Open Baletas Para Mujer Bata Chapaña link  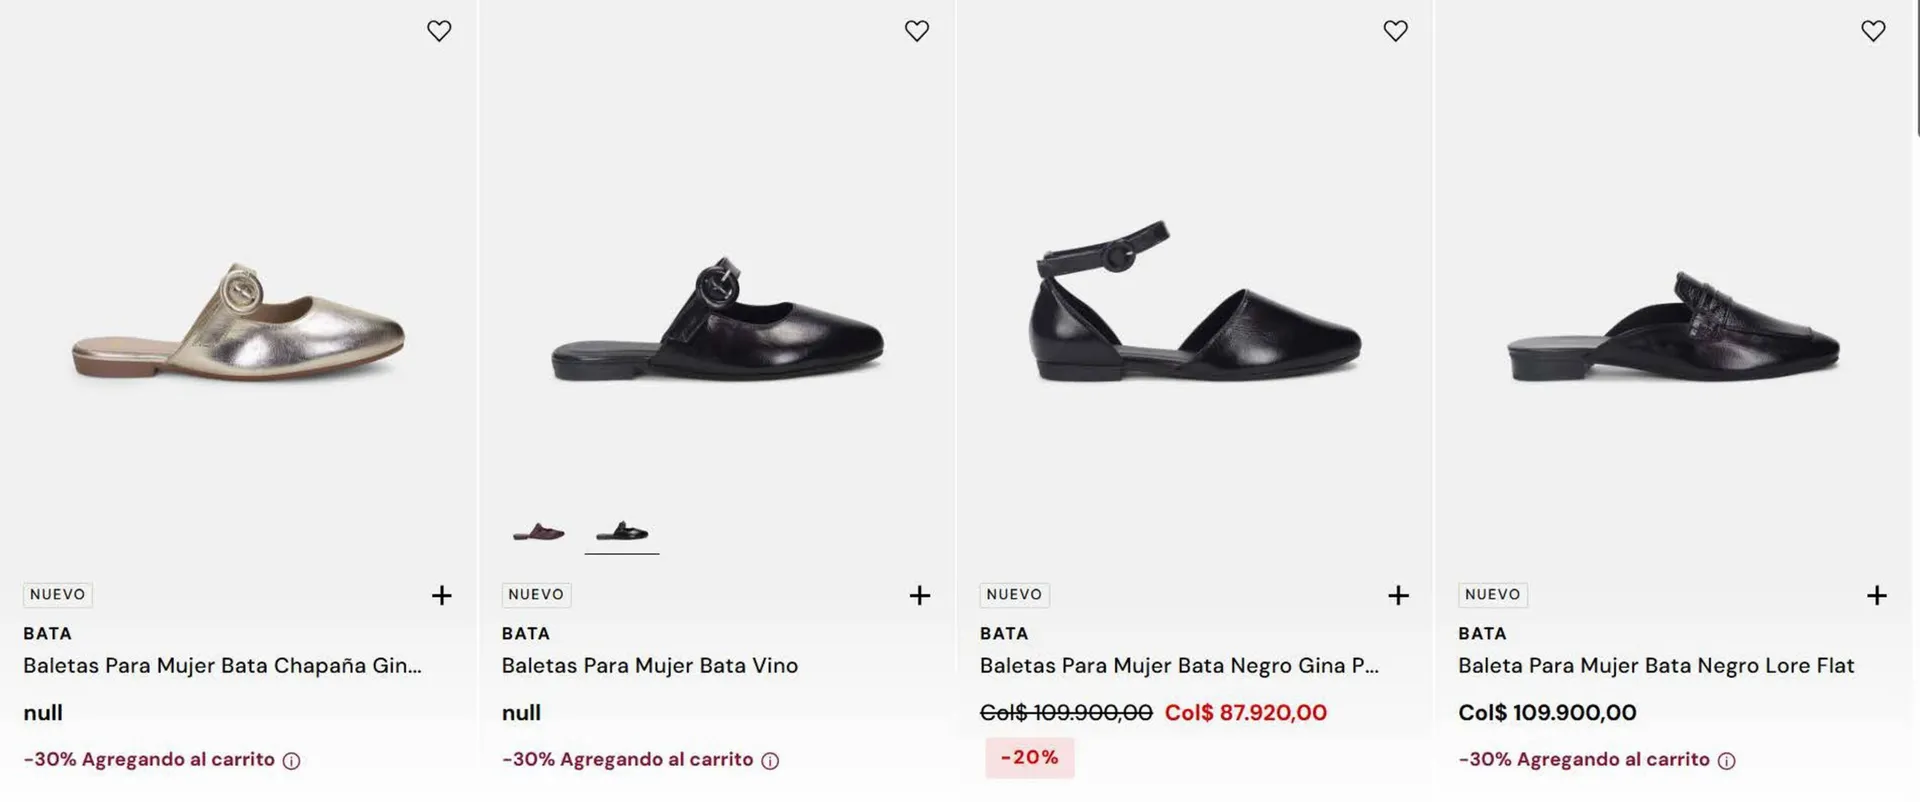tap(222, 666)
